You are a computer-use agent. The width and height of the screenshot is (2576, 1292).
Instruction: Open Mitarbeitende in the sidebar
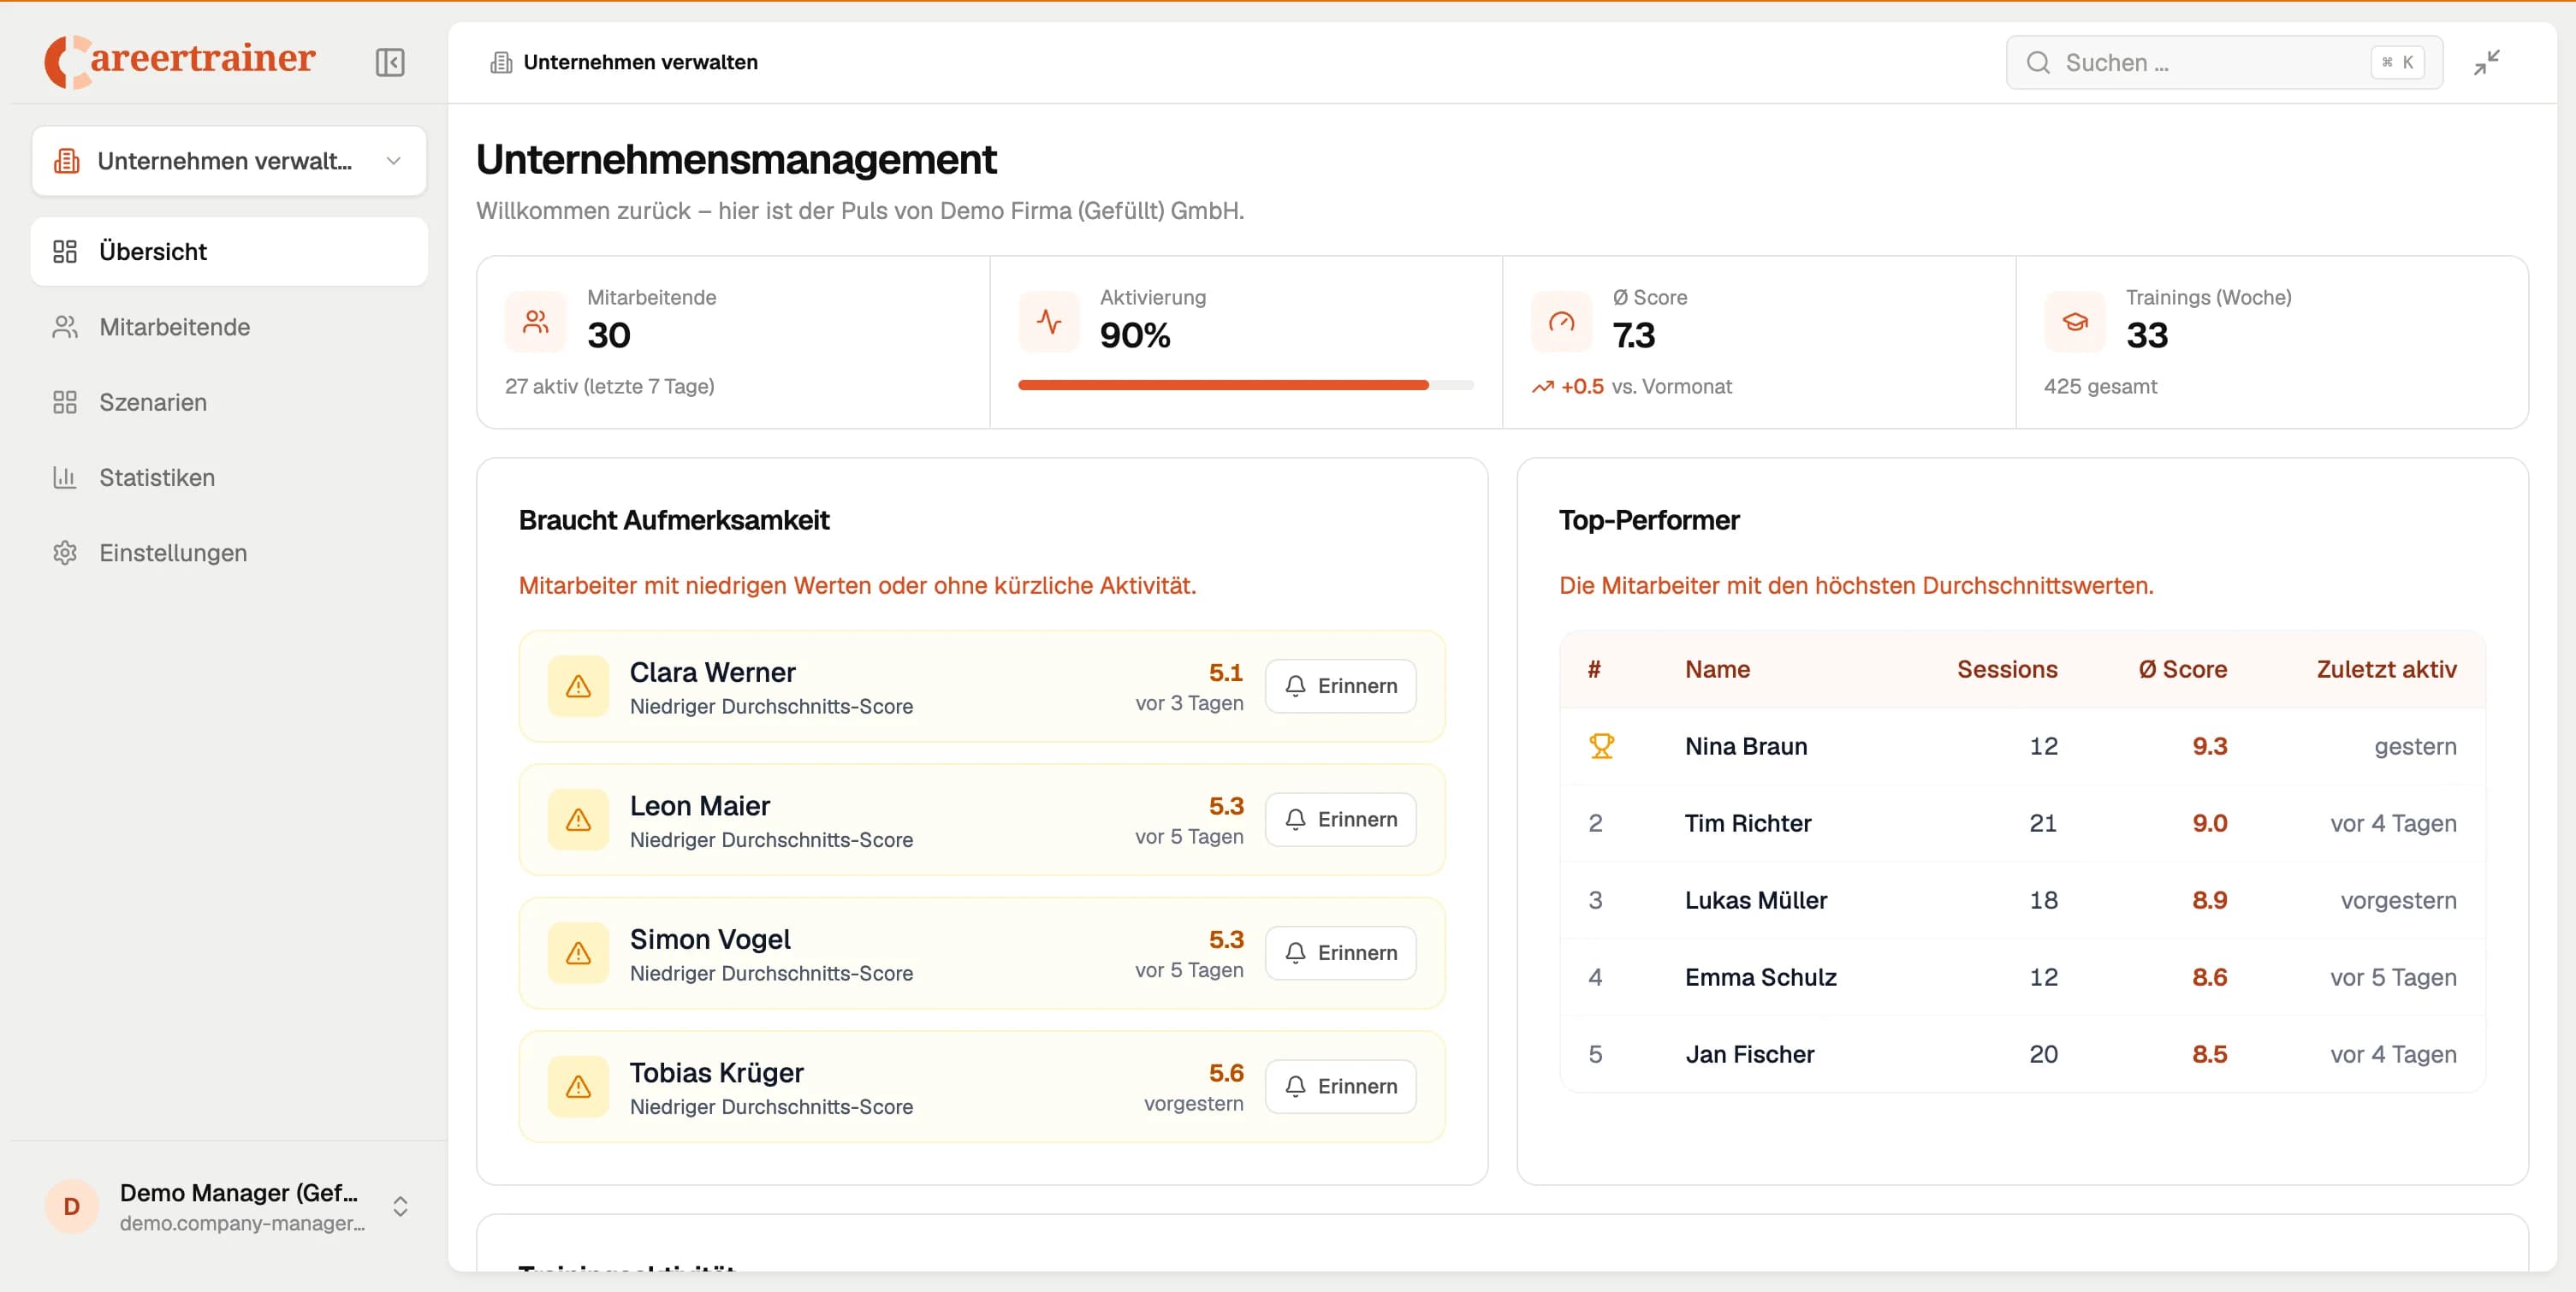[x=229, y=327]
